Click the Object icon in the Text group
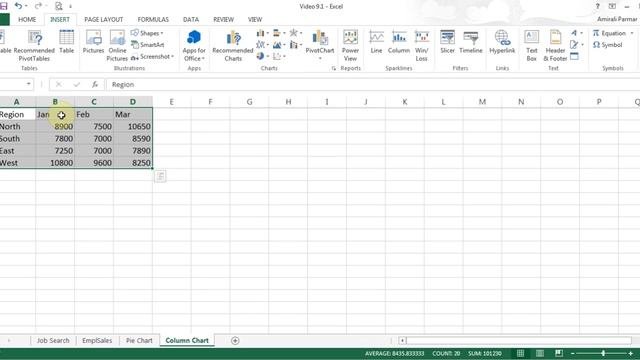The image size is (640, 360). [574, 56]
